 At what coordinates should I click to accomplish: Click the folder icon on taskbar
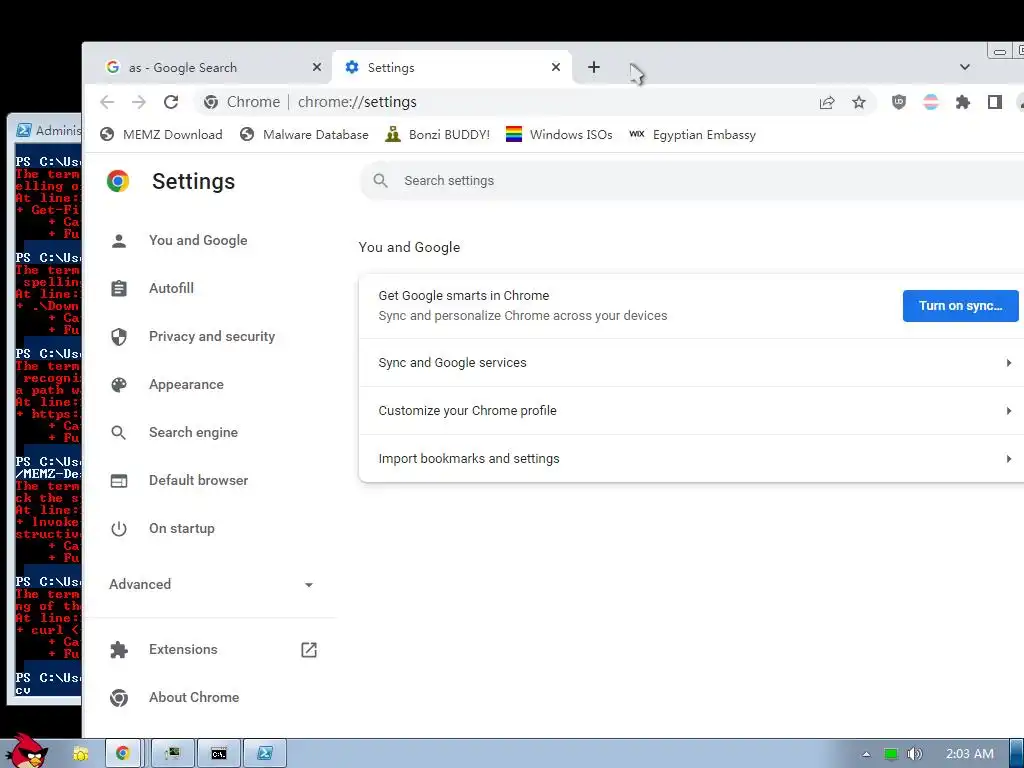pyautogui.click(x=81, y=754)
